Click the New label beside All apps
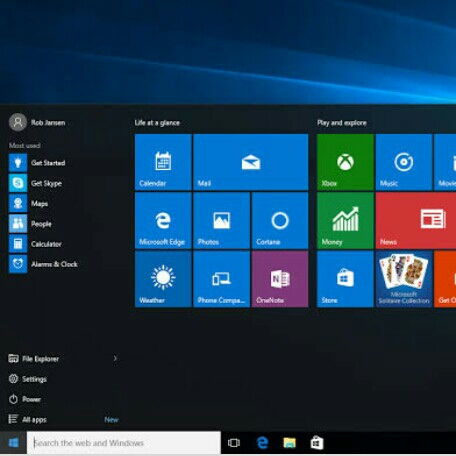This screenshot has height=456, width=456. coord(111,420)
